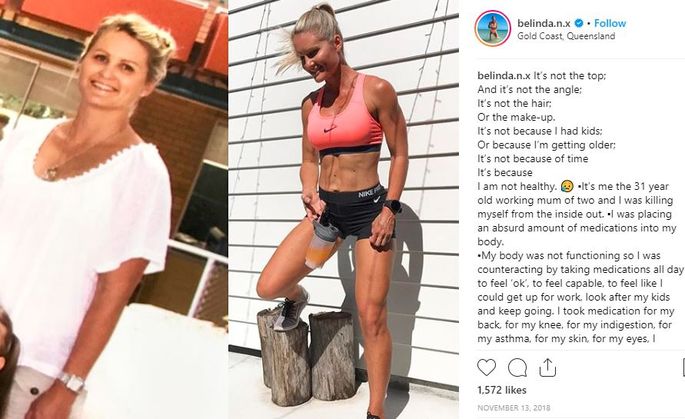This screenshot has width=685, height=419.
Task: Click the crying emoji in the caption
Action: [x=567, y=187]
